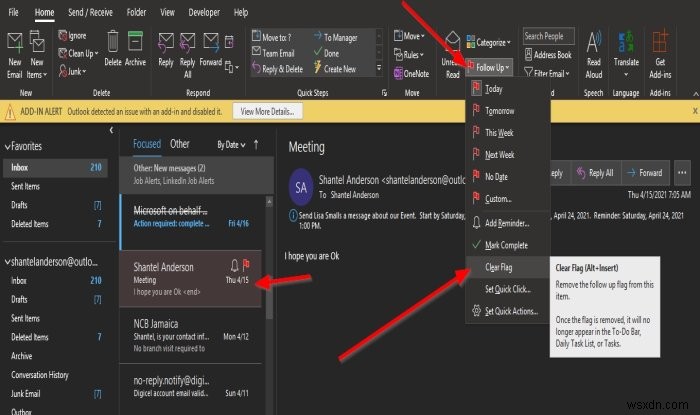Click the reading pane more actions button
Screen dimensions: 700x415
pyautogui.click(x=682, y=173)
